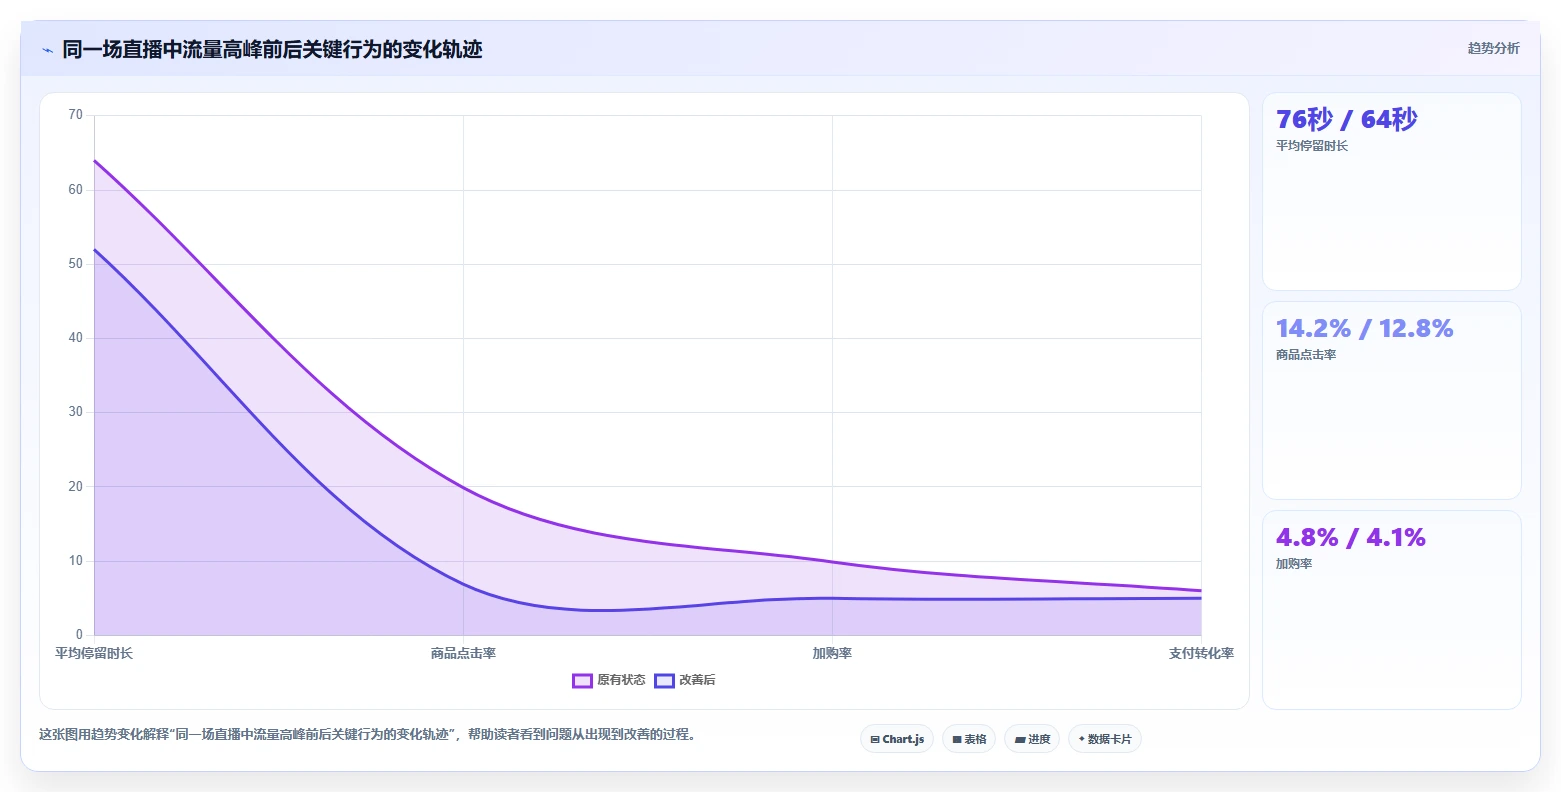Click the chart title text in the header

coord(272,50)
